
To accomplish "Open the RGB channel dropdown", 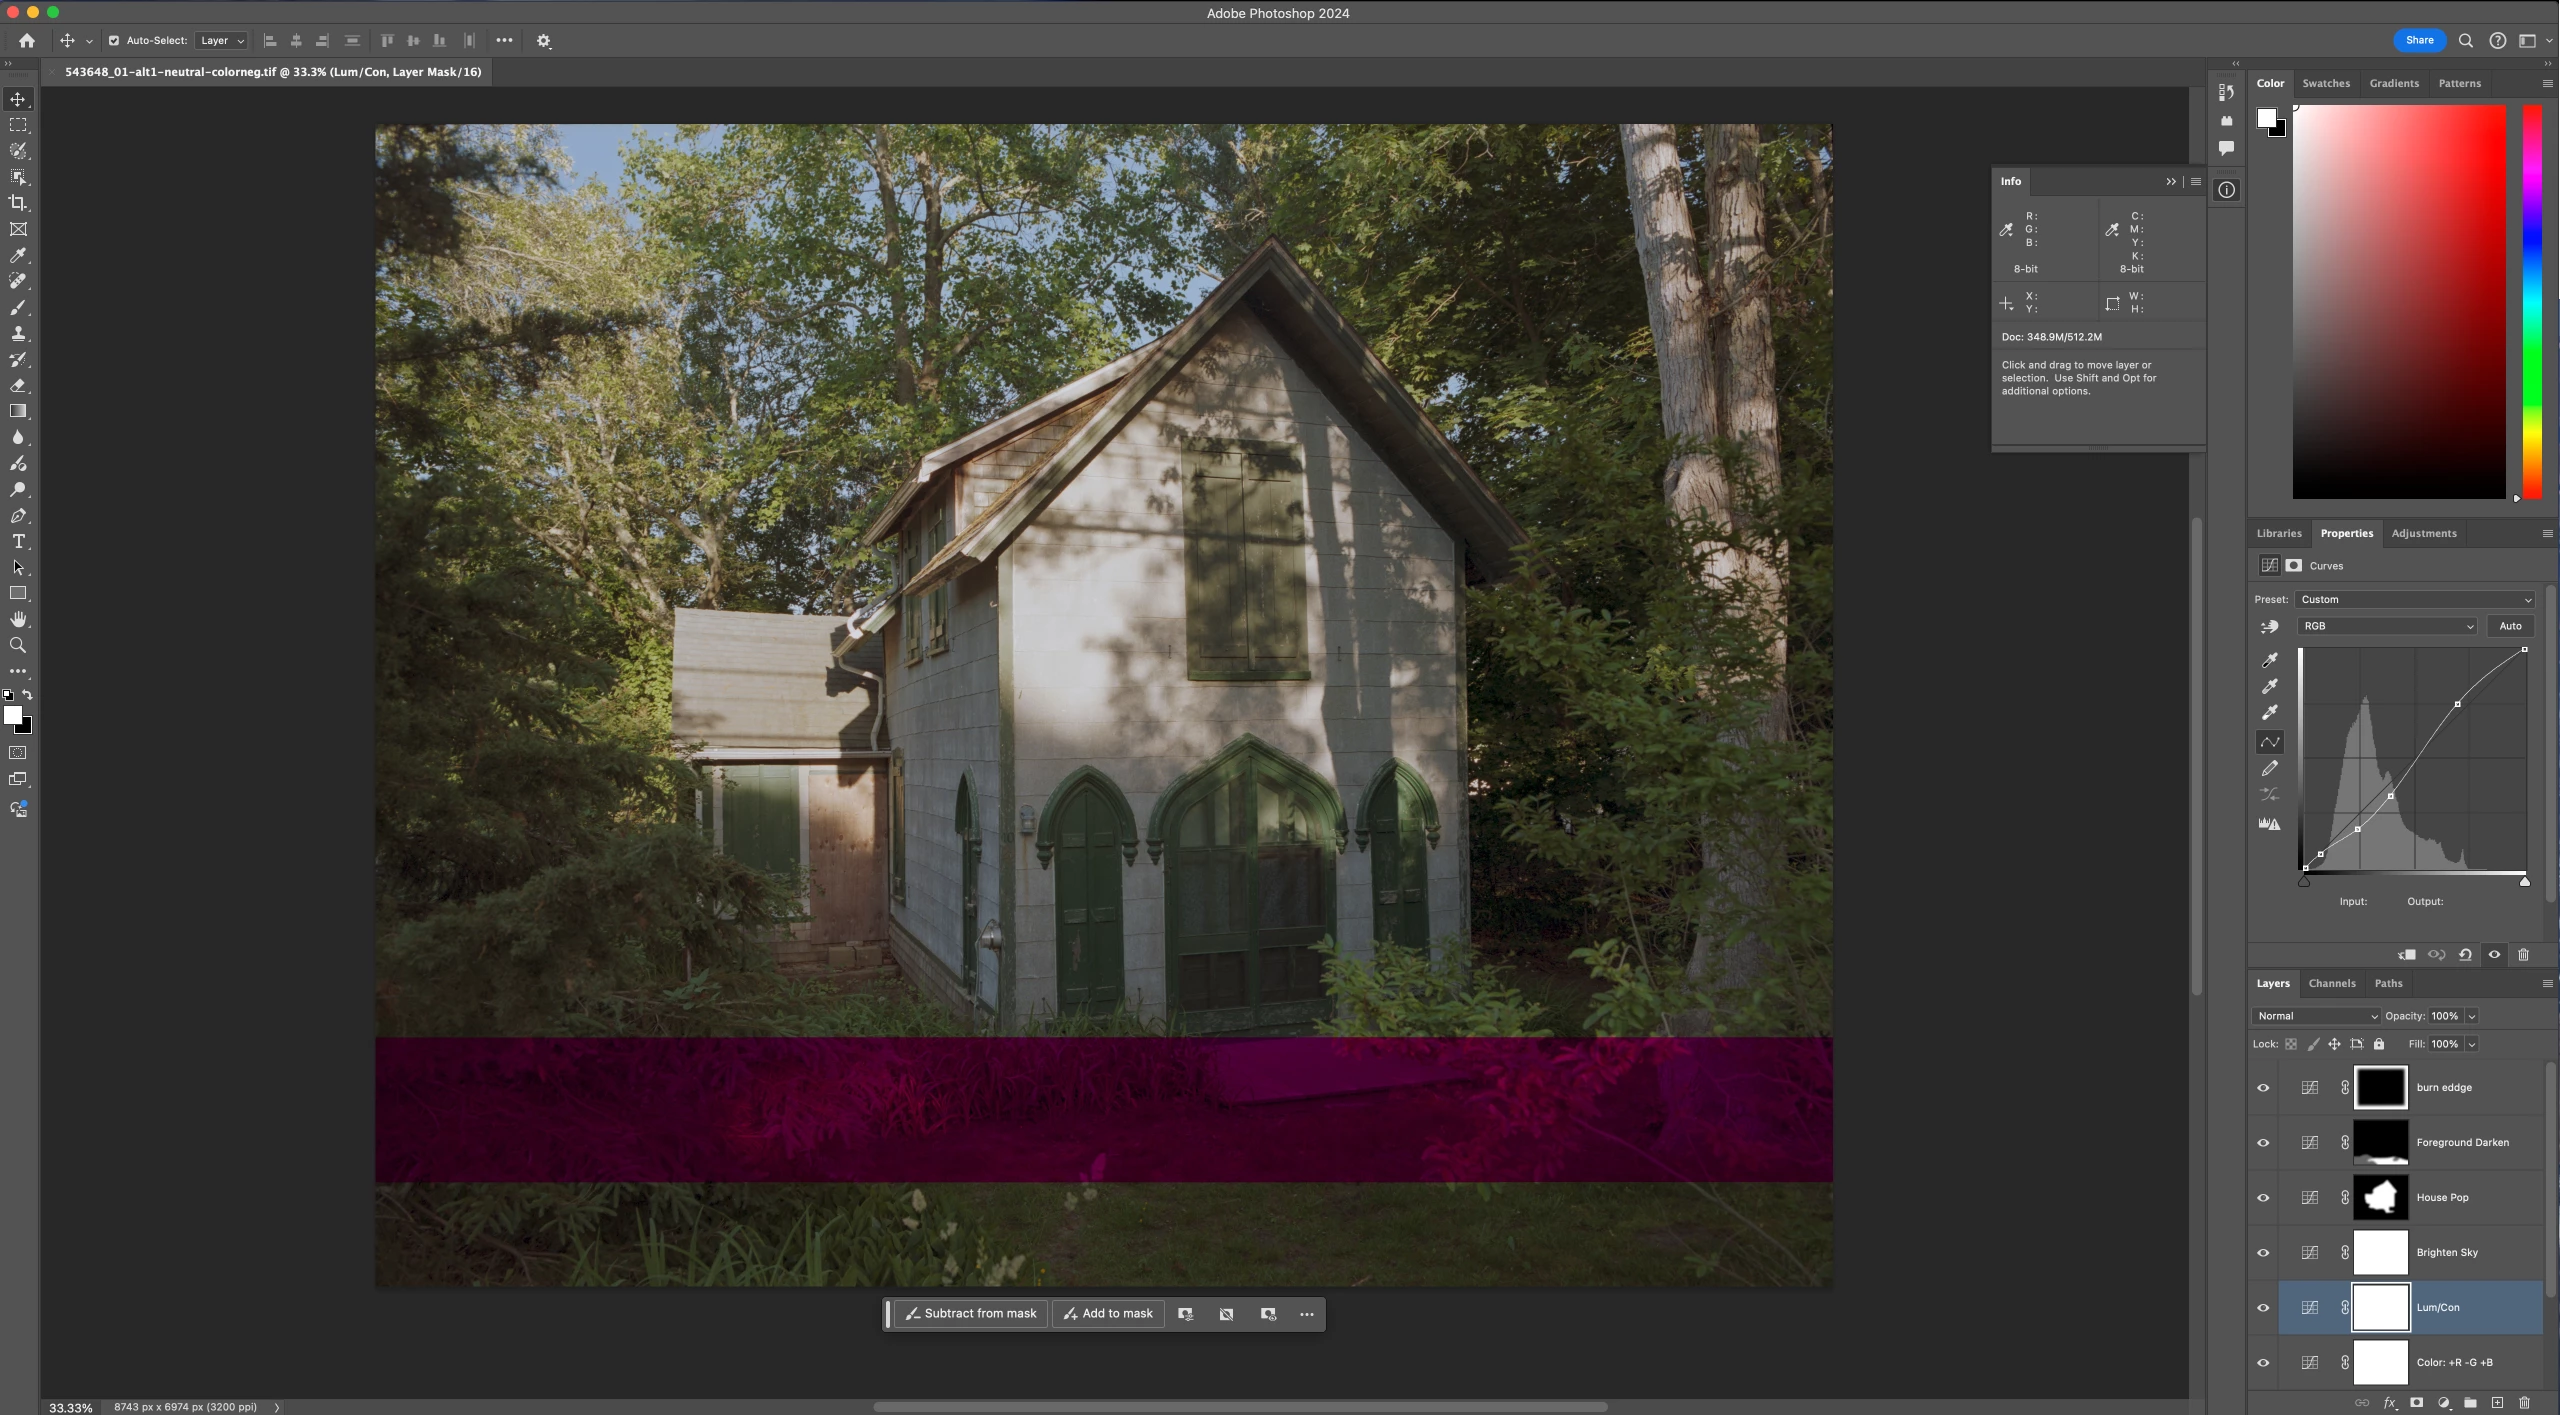I will 2386,626.
